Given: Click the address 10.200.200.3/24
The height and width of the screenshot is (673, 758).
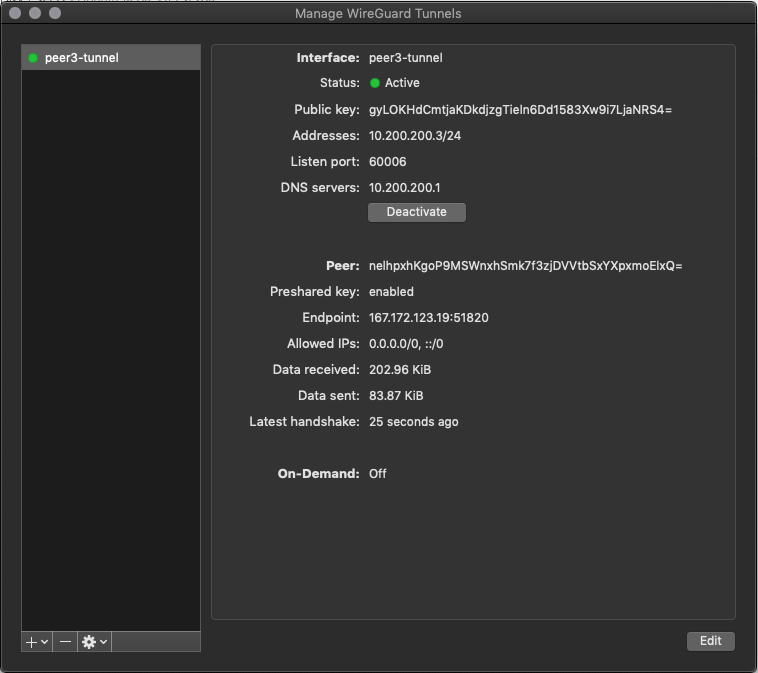Looking at the screenshot, I should pyautogui.click(x=415, y=135).
